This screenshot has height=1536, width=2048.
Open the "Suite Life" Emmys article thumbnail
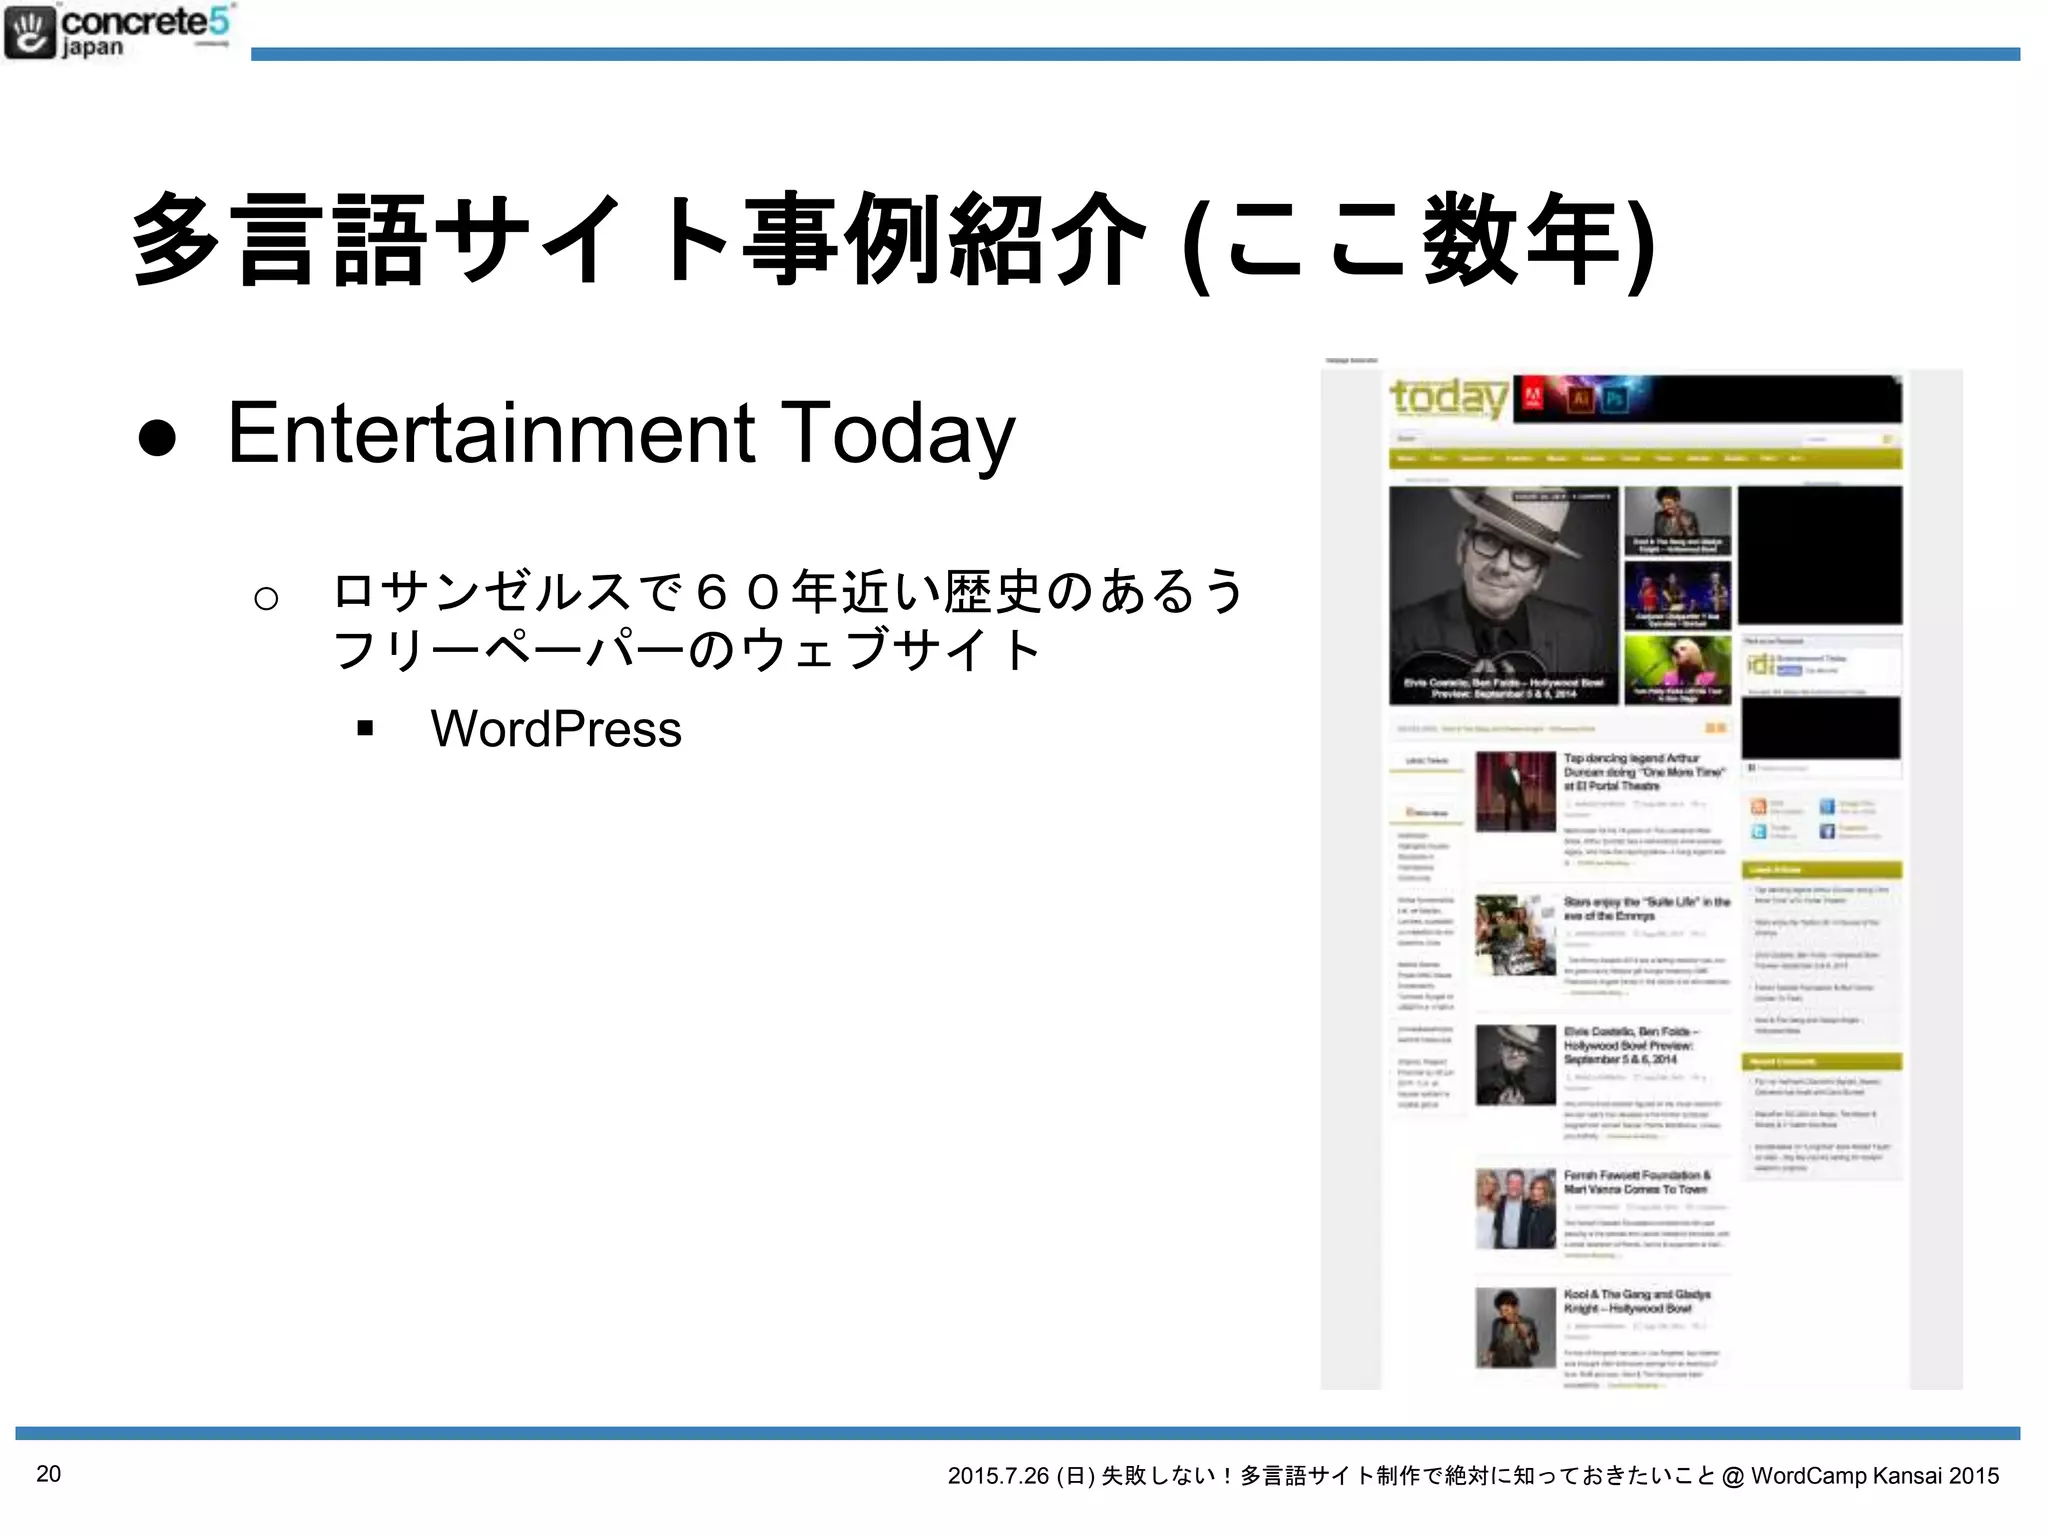click(1515, 935)
